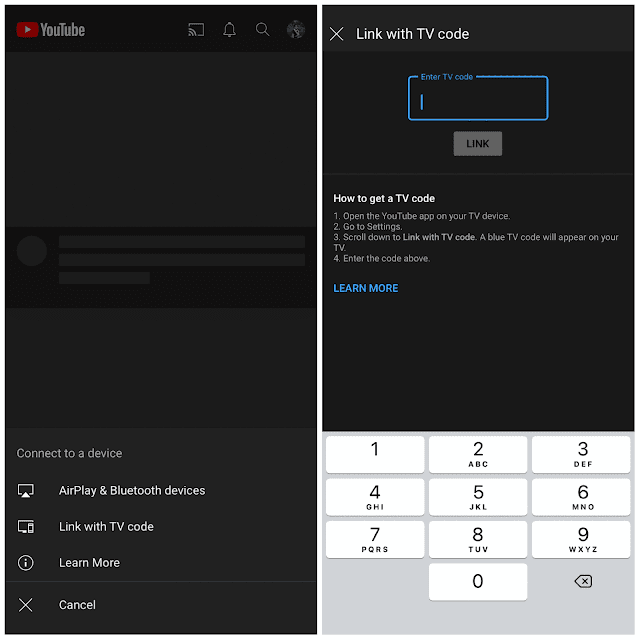Tap keypad digit 2 ABC
This screenshot has height=640, width=640.
coord(478,454)
